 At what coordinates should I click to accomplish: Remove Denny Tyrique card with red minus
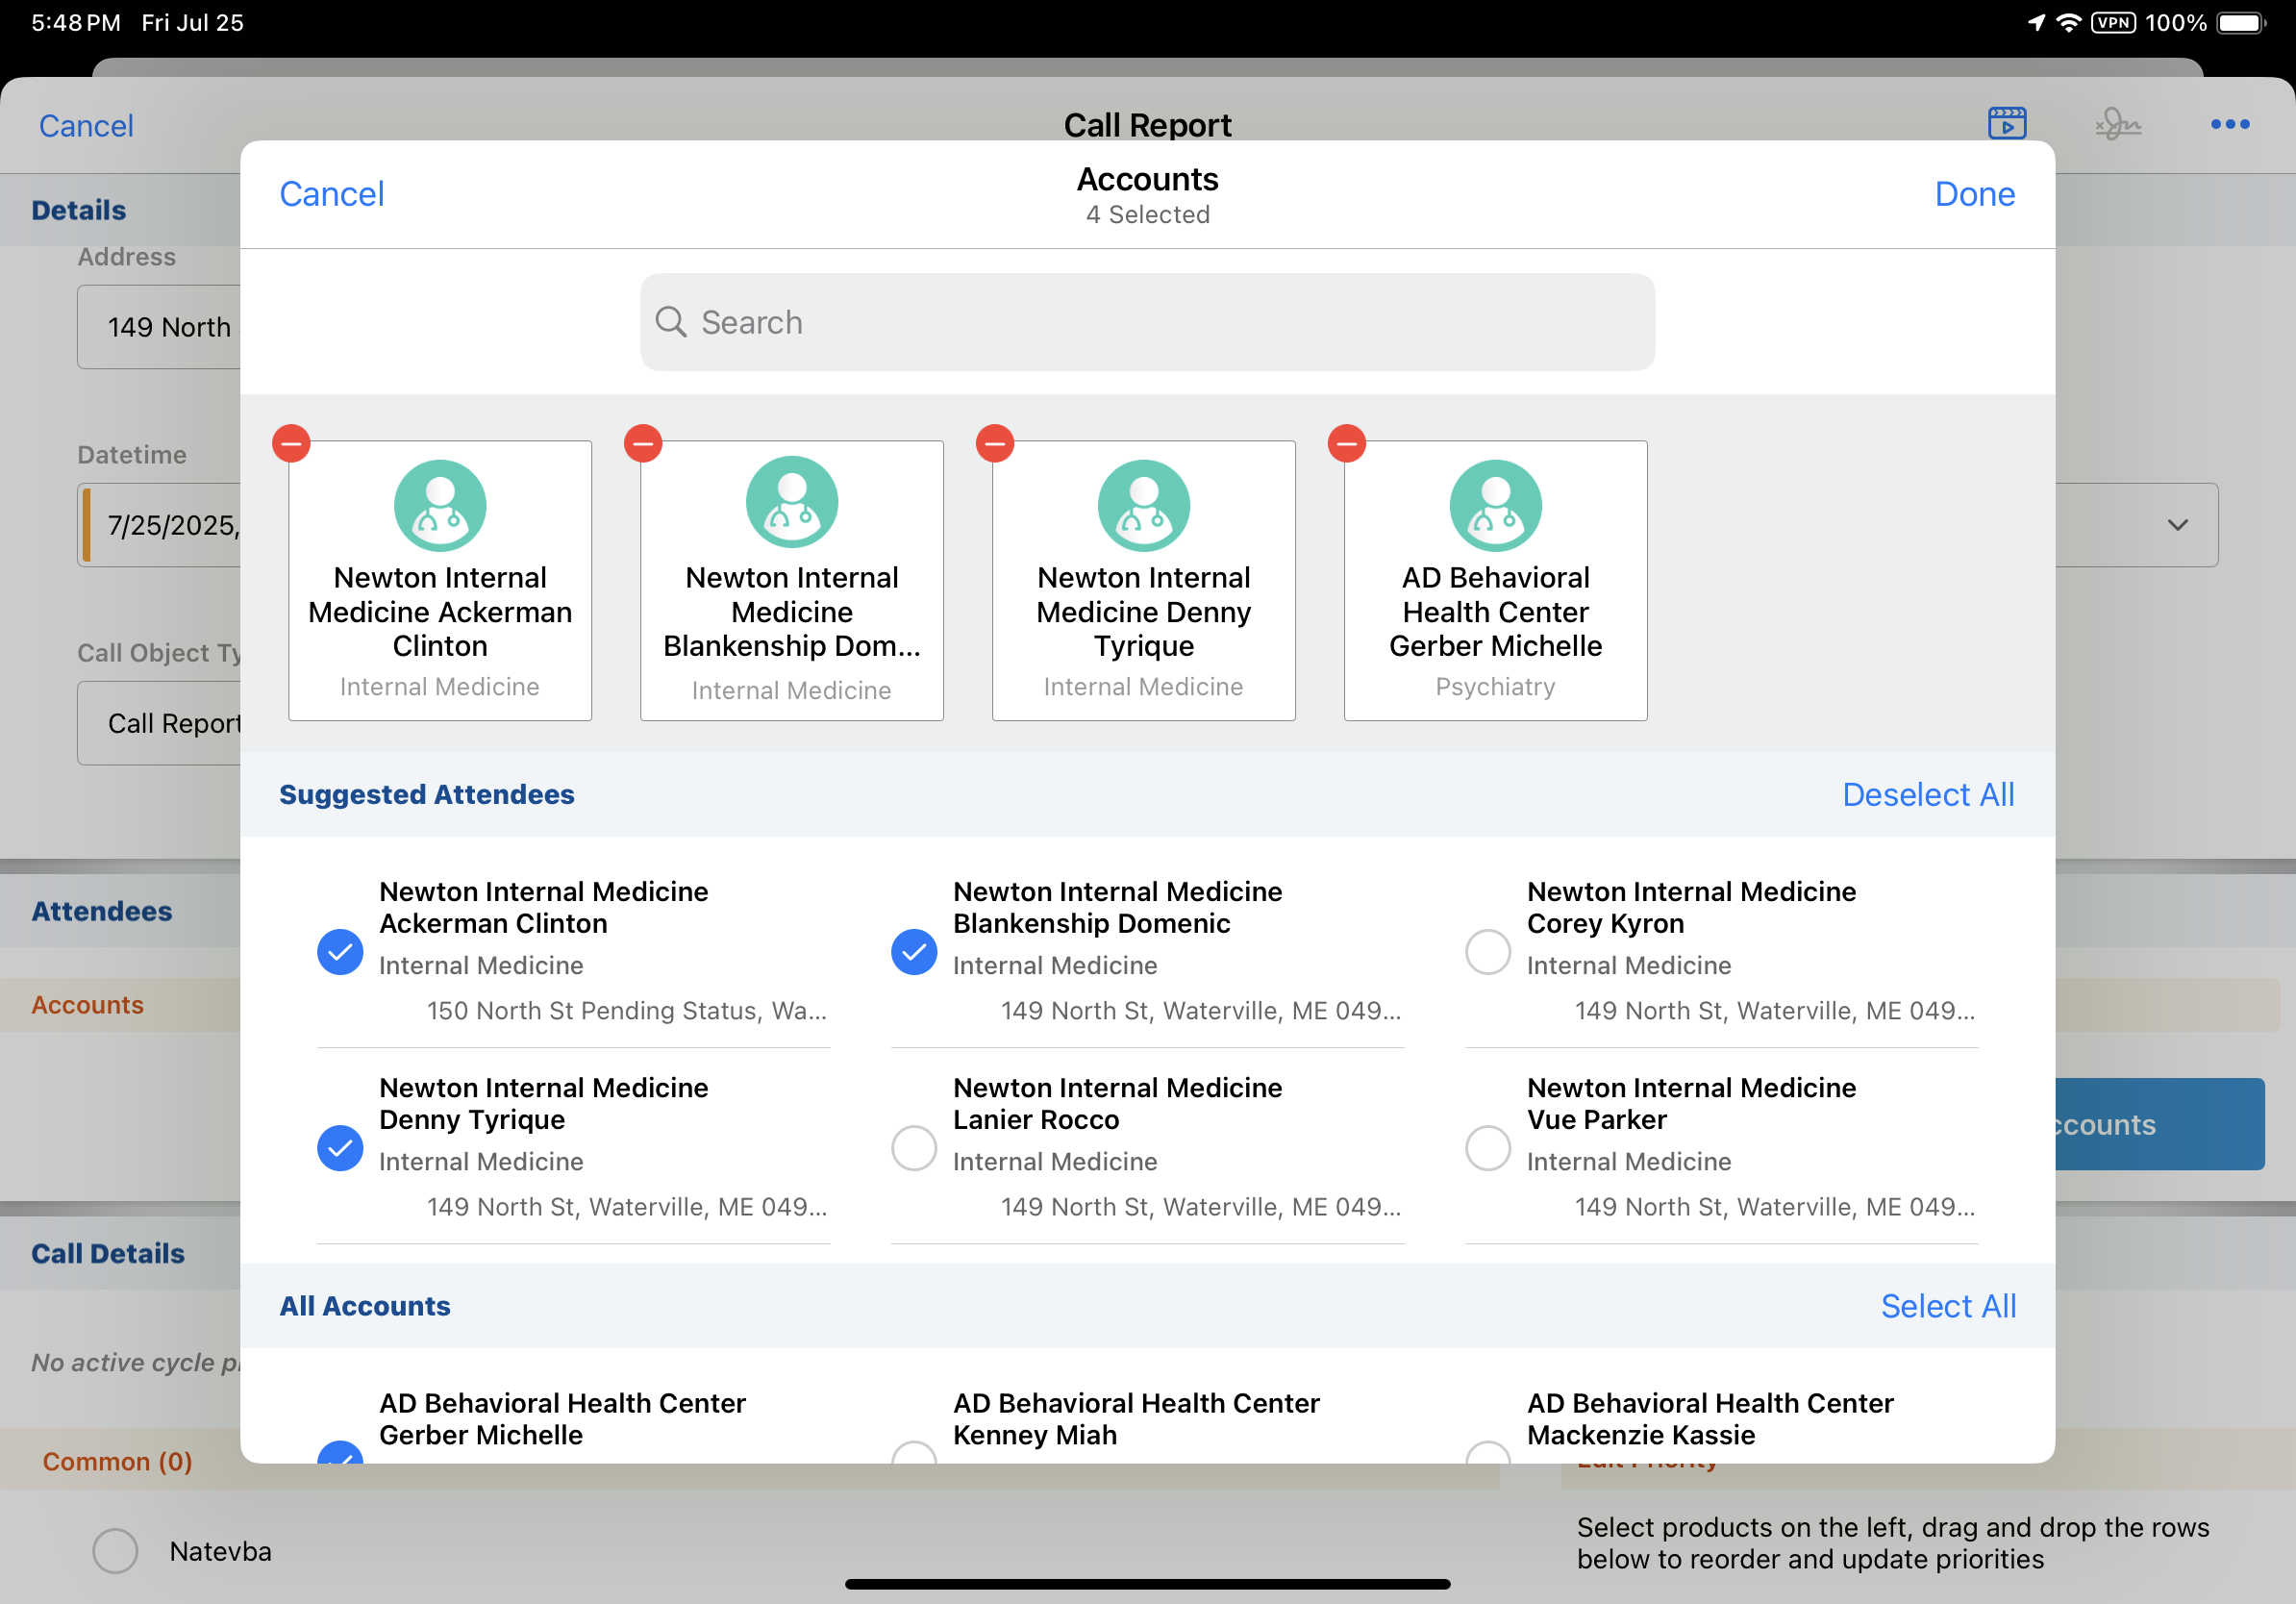995,443
